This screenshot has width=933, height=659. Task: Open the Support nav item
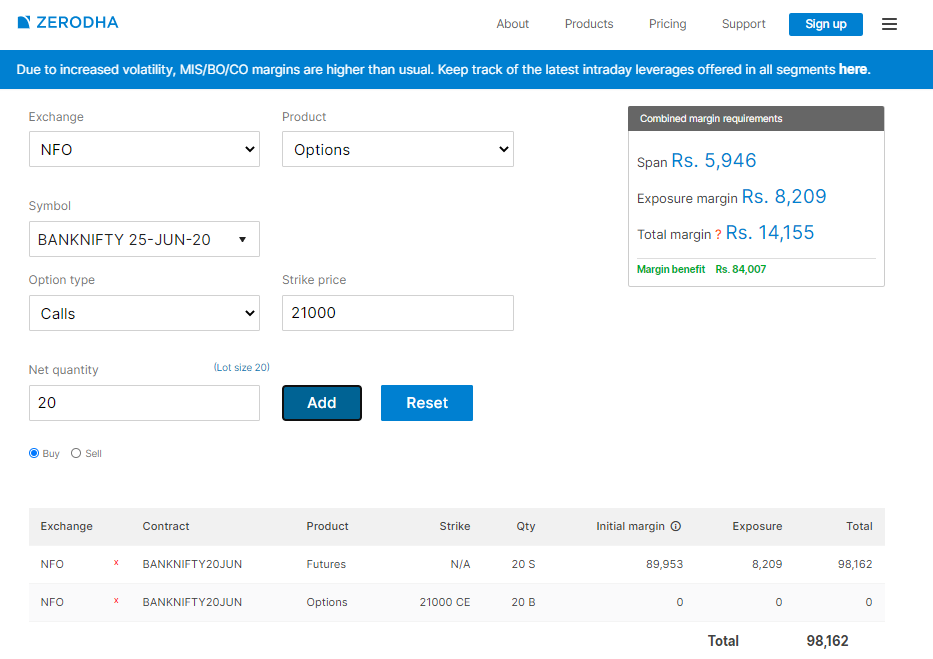[x=743, y=24]
